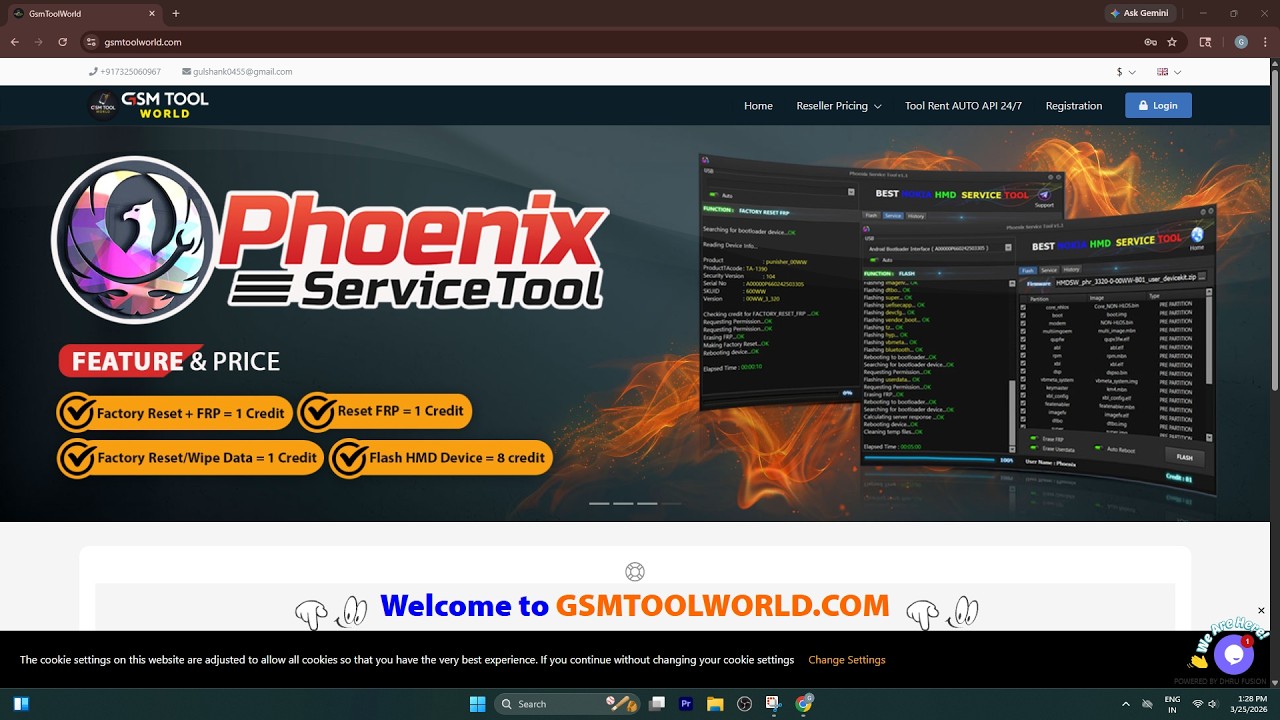
Task: Open the Registration page
Action: coord(1074,106)
